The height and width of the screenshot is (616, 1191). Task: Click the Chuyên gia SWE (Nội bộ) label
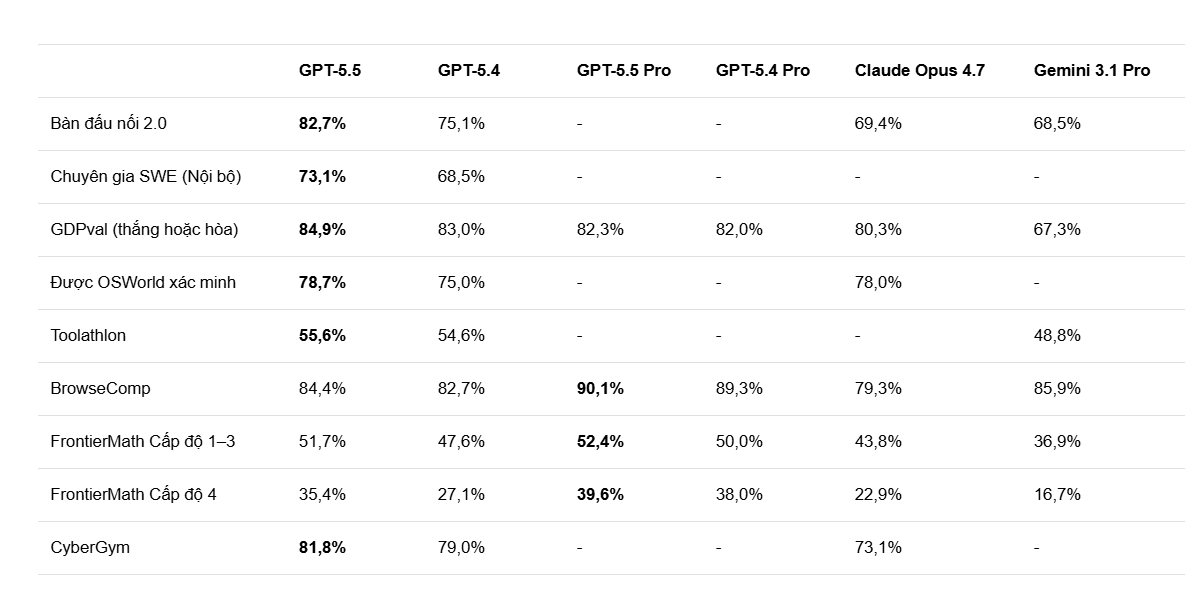pos(145,176)
